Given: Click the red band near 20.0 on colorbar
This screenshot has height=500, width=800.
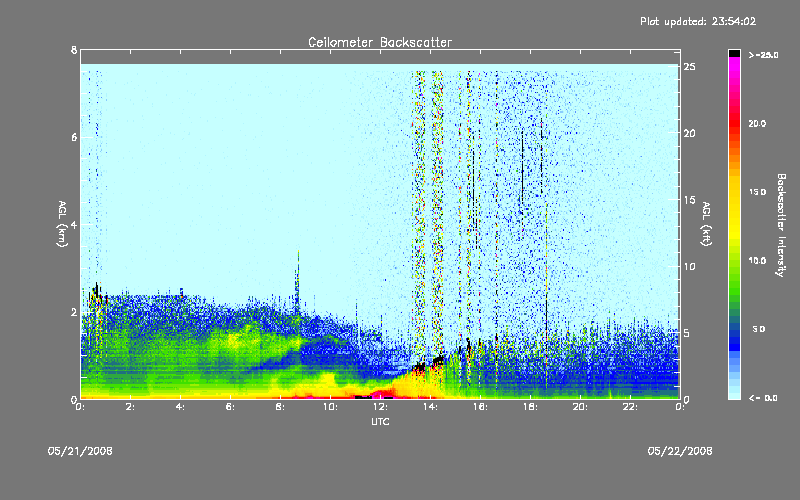Looking at the screenshot, I should (734, 122).
